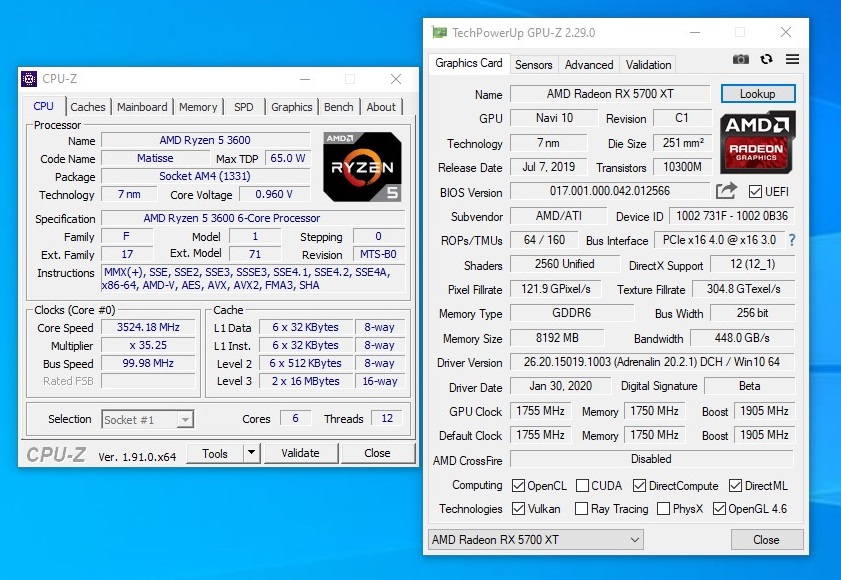Click the AMD Radeon Graphics logo
This screenshot has height=580, width=841.
point(757,142)
